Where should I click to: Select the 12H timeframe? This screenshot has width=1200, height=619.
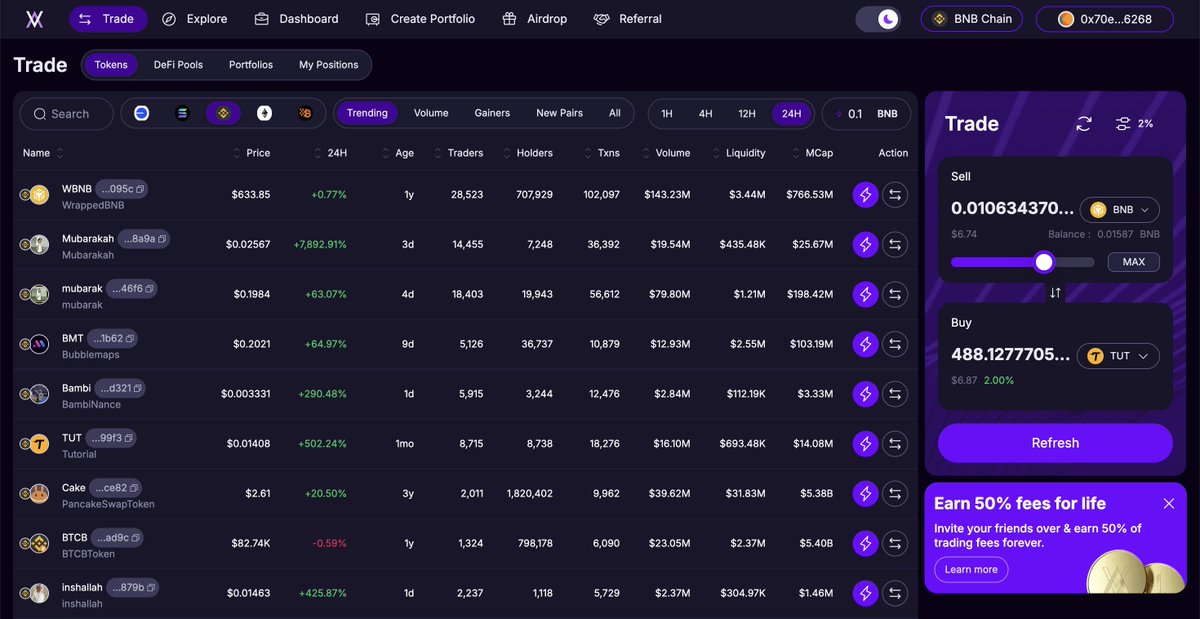pyautogui.click(x=747, y=114)
